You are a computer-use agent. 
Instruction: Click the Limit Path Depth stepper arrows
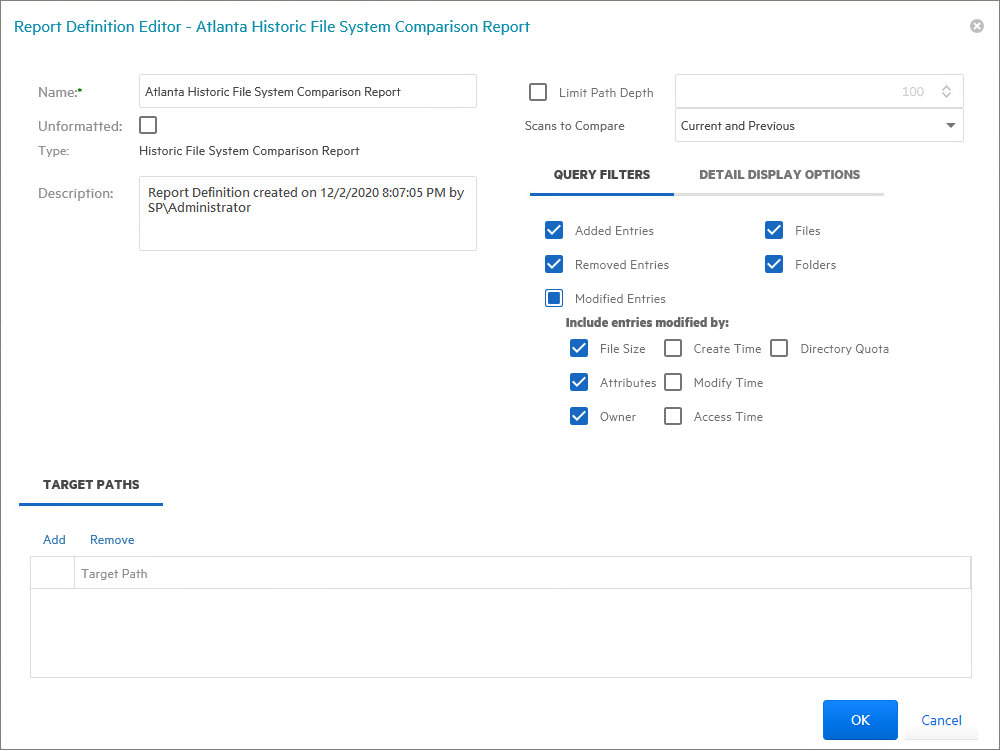tap(946, 91)
